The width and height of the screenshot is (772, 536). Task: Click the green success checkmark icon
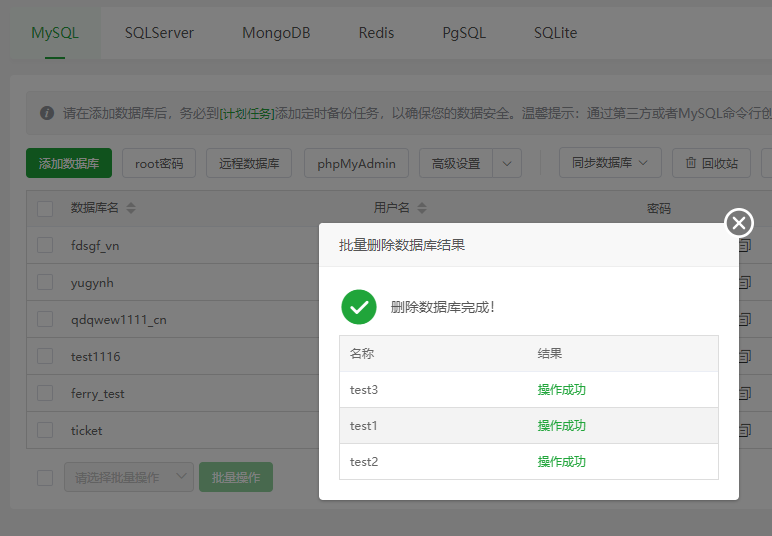pyautogui.click(x=359, y=307)
